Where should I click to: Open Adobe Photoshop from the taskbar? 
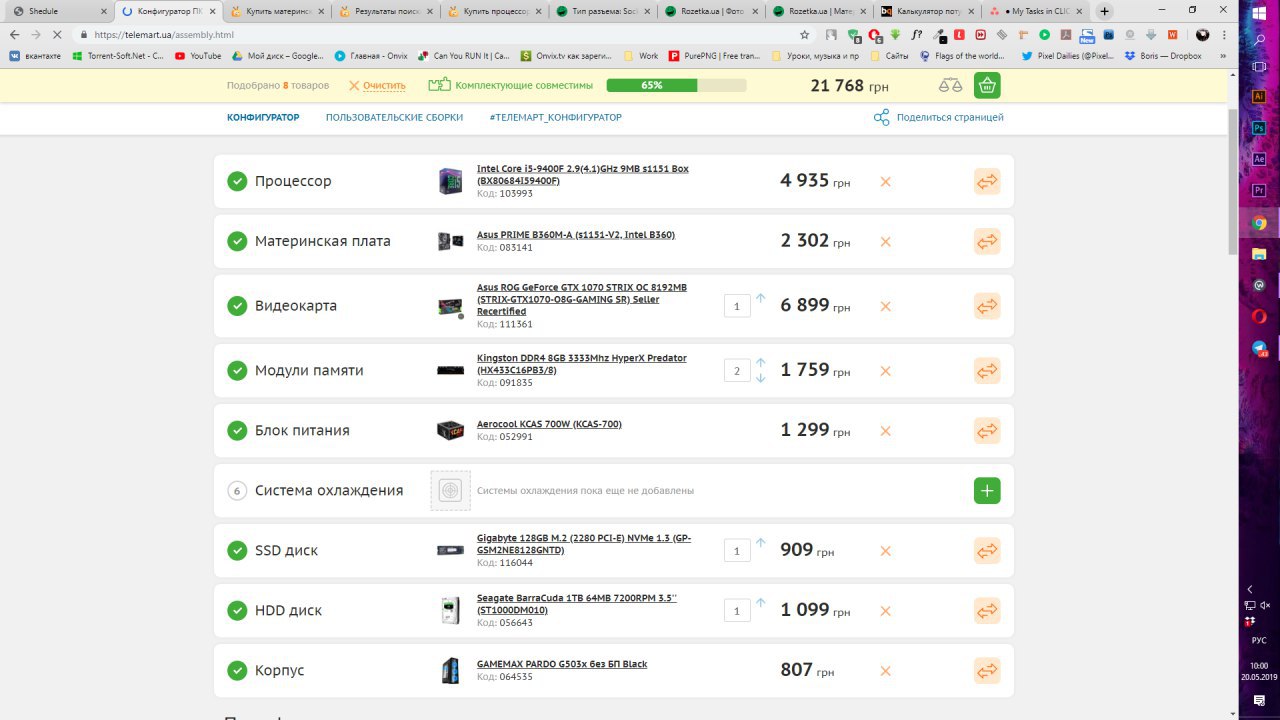click(x=1259, y=128)
